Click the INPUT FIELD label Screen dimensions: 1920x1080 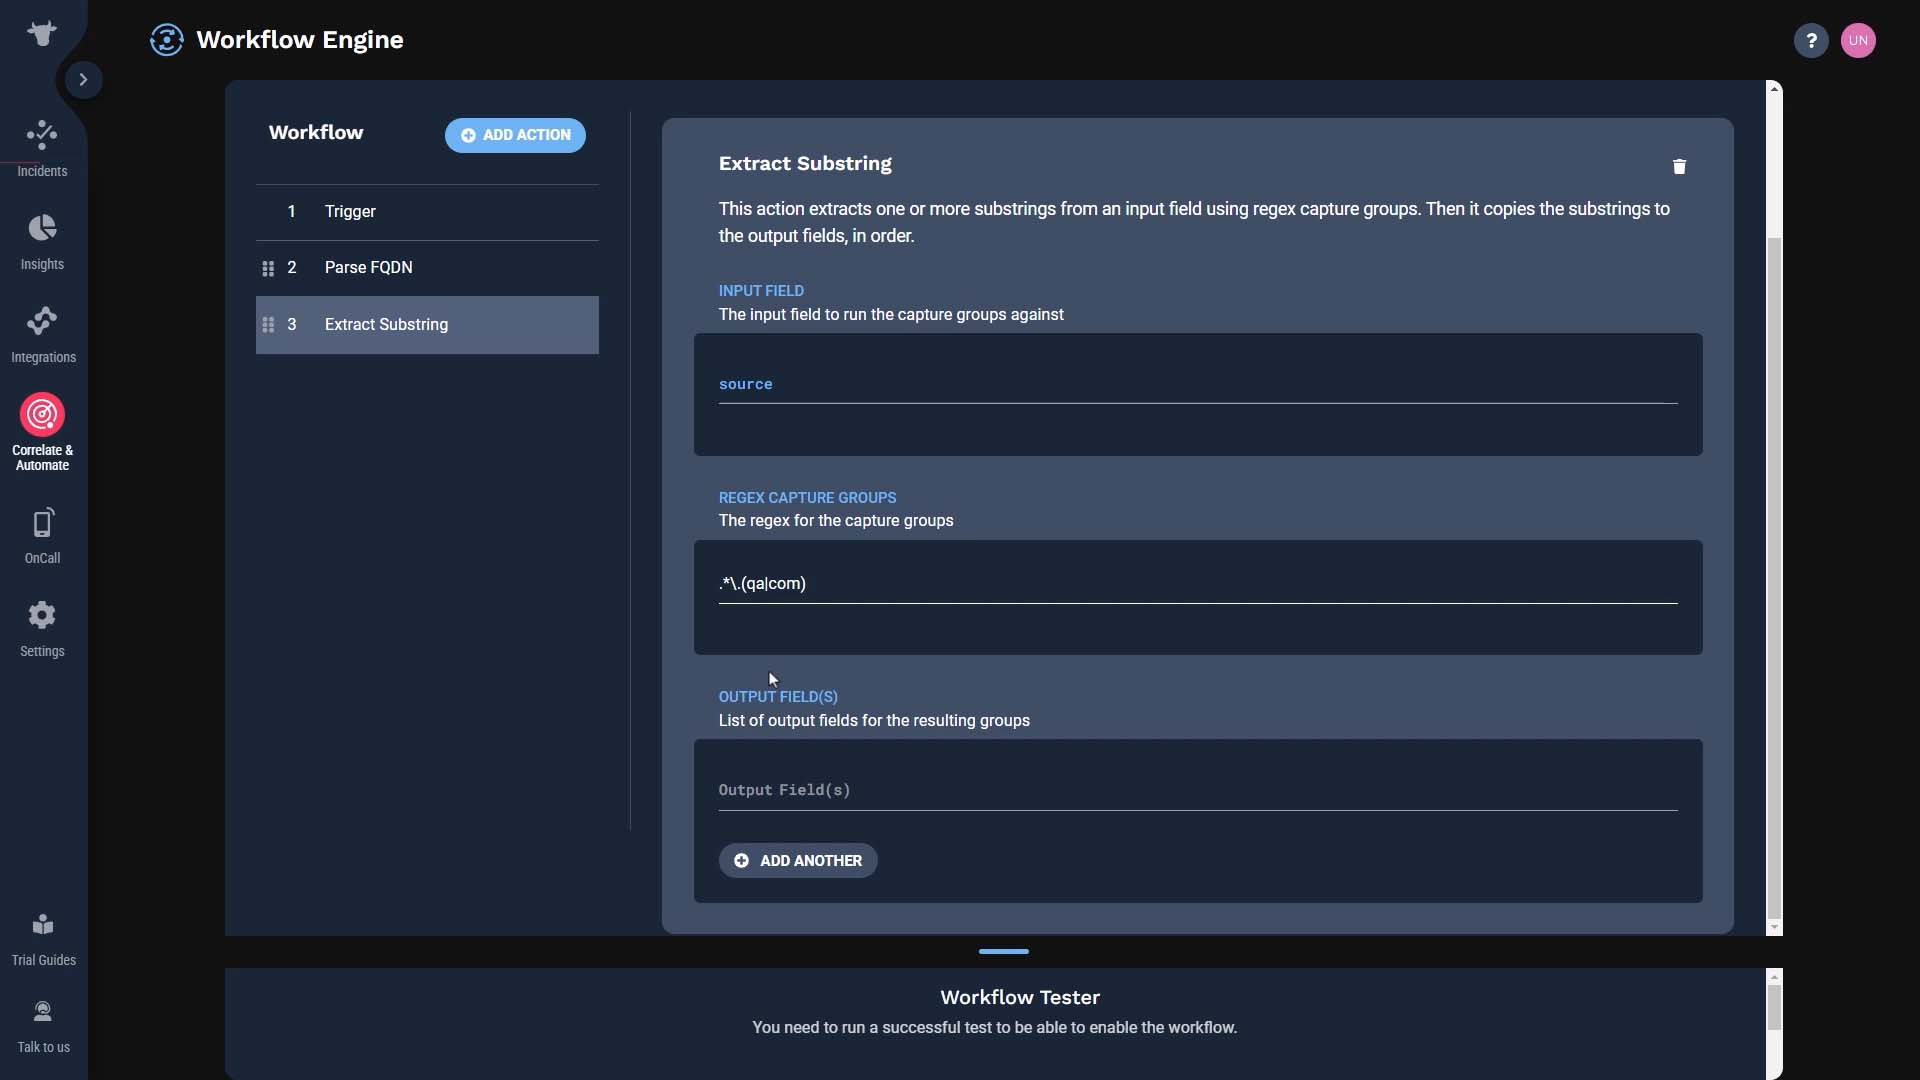(761, 291)
